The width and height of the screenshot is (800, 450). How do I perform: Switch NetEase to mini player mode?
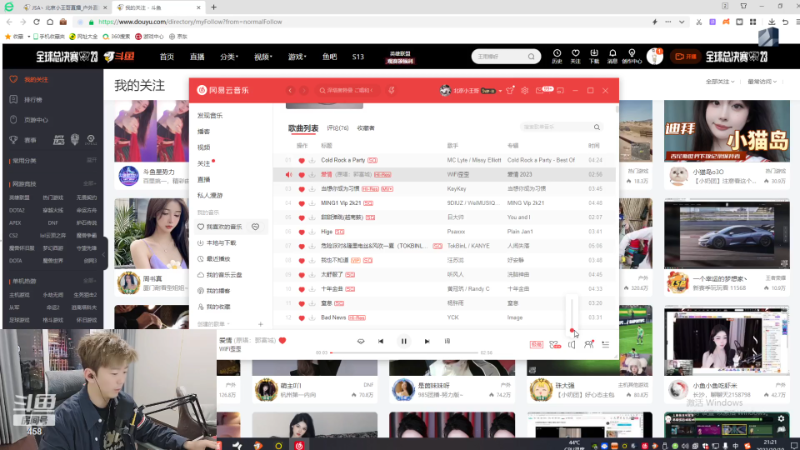560,90
